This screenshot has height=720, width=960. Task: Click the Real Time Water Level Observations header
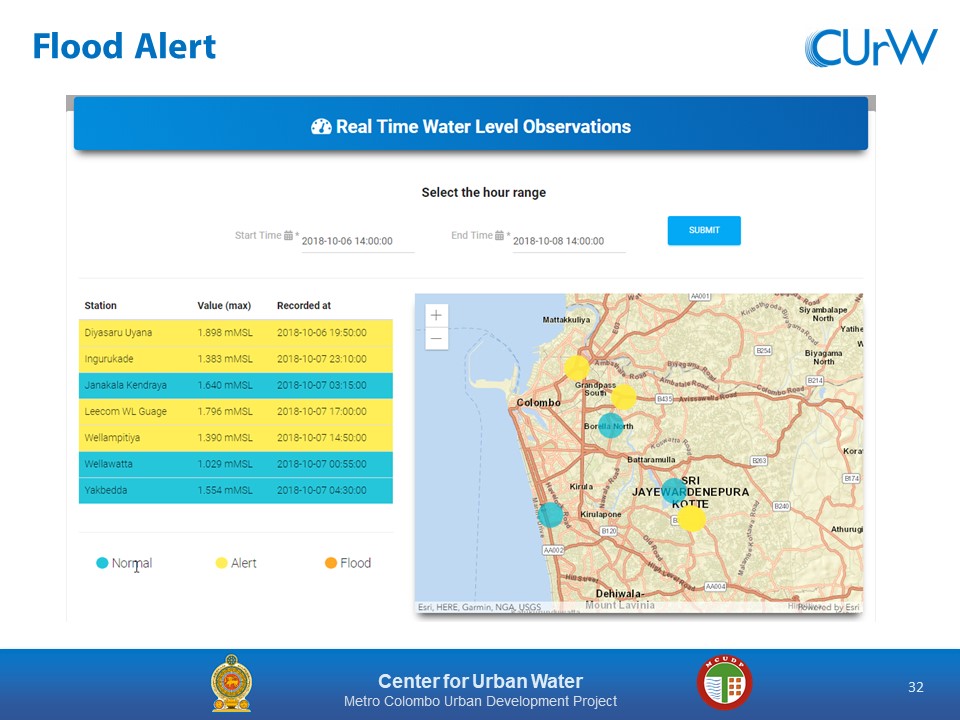click(471, 124)
